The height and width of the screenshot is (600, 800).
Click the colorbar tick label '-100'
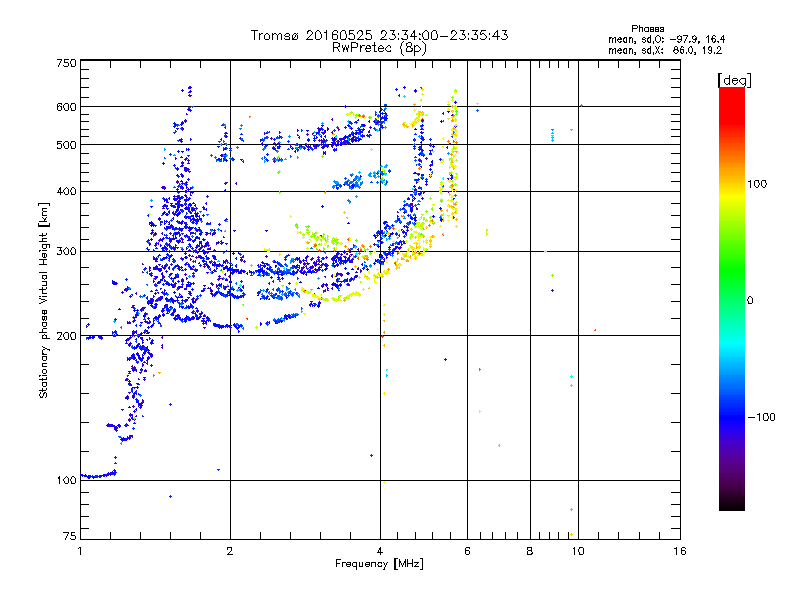click(761, 417)
